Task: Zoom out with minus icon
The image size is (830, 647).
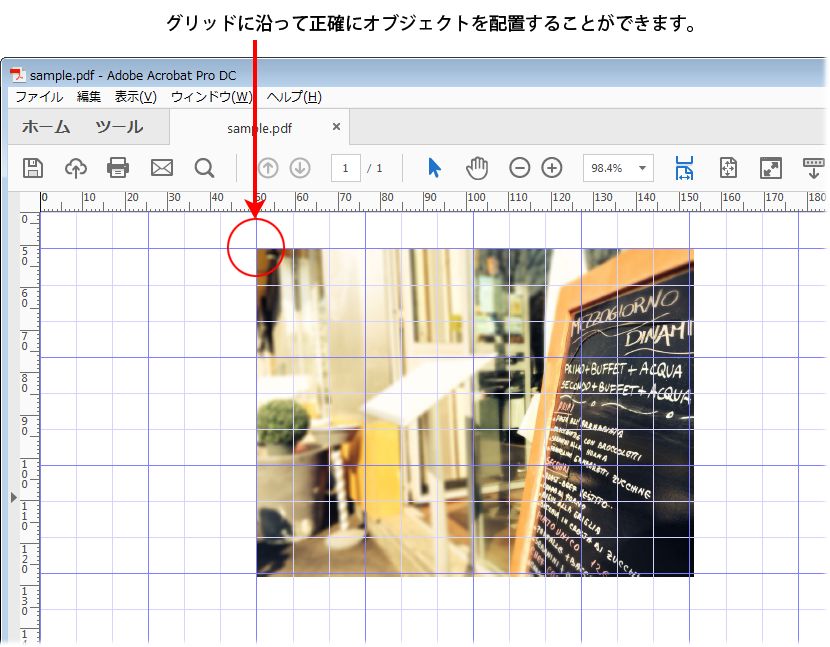Action: (x=519, y=168)
